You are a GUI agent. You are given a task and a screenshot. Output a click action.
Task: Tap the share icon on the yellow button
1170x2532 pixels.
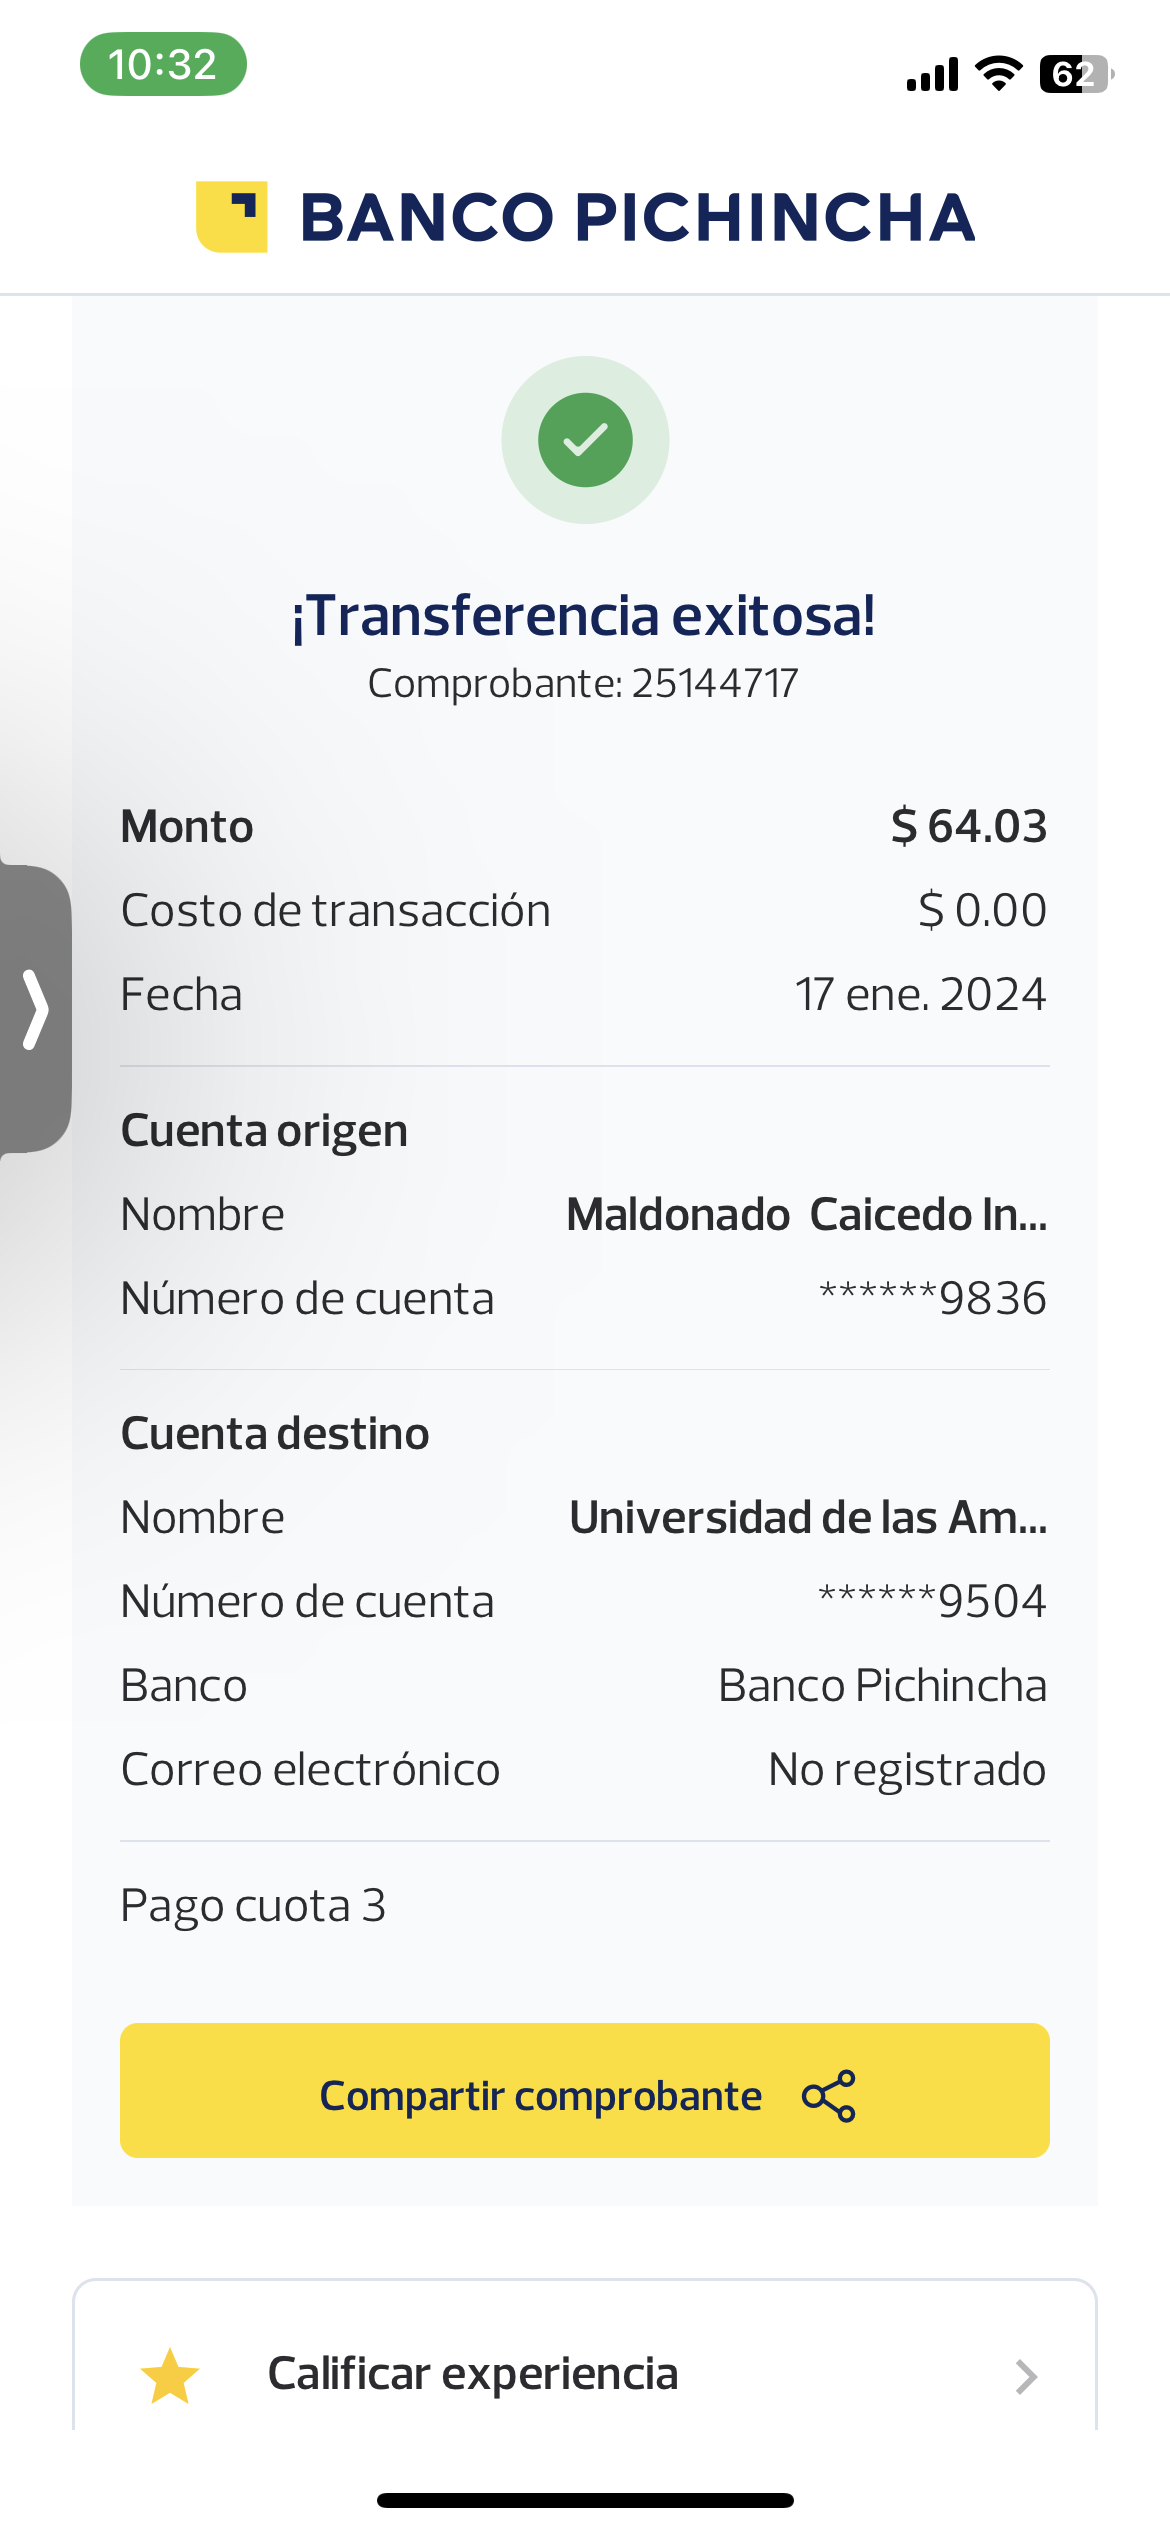coord(829,2095)
